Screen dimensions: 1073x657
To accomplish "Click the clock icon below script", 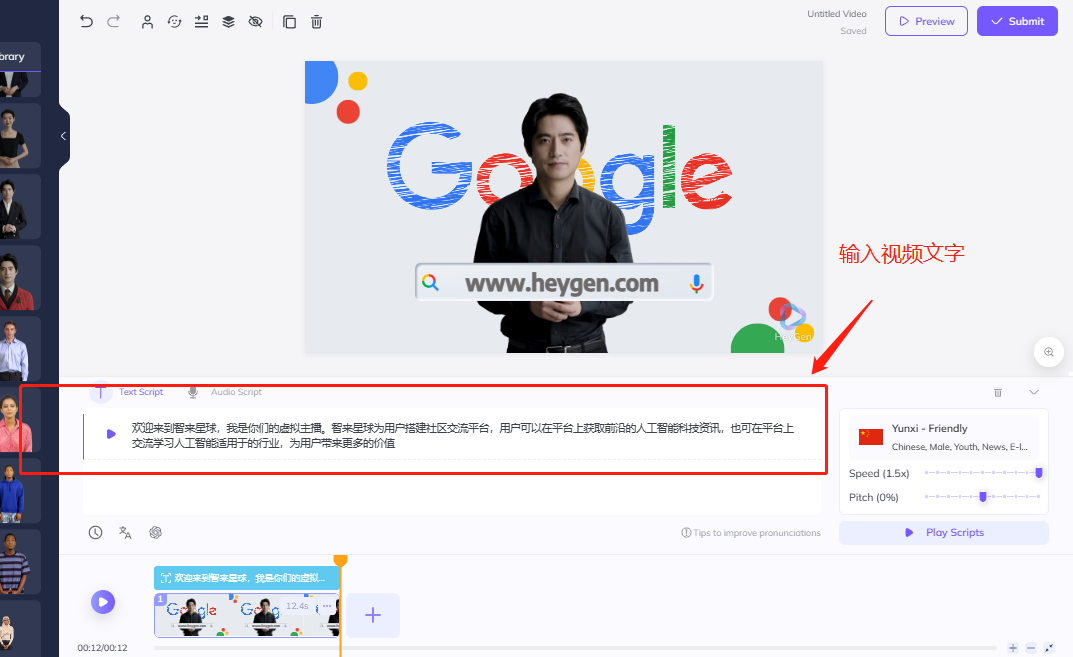I will point(95,533).
